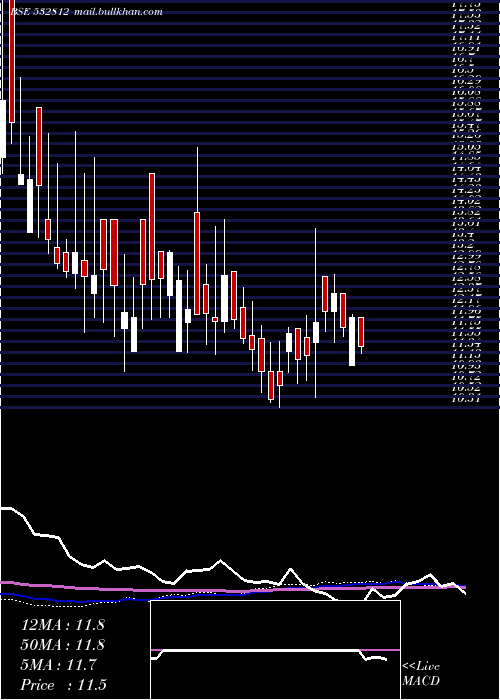Viewport: 500px width, 700px height.
Task: Select the Price : 11.5 reading
Action: 63,685
